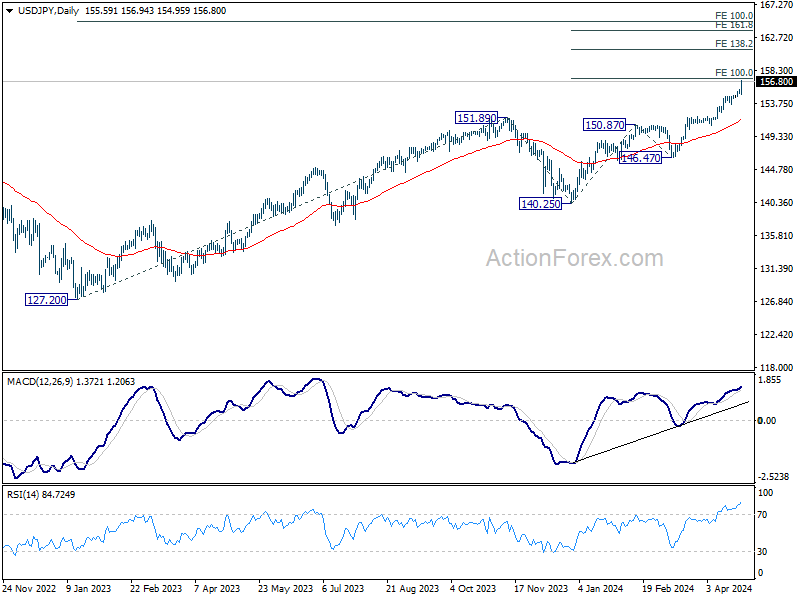Select the 146.470 price label

pyautogui.click(x=640, y=158)
